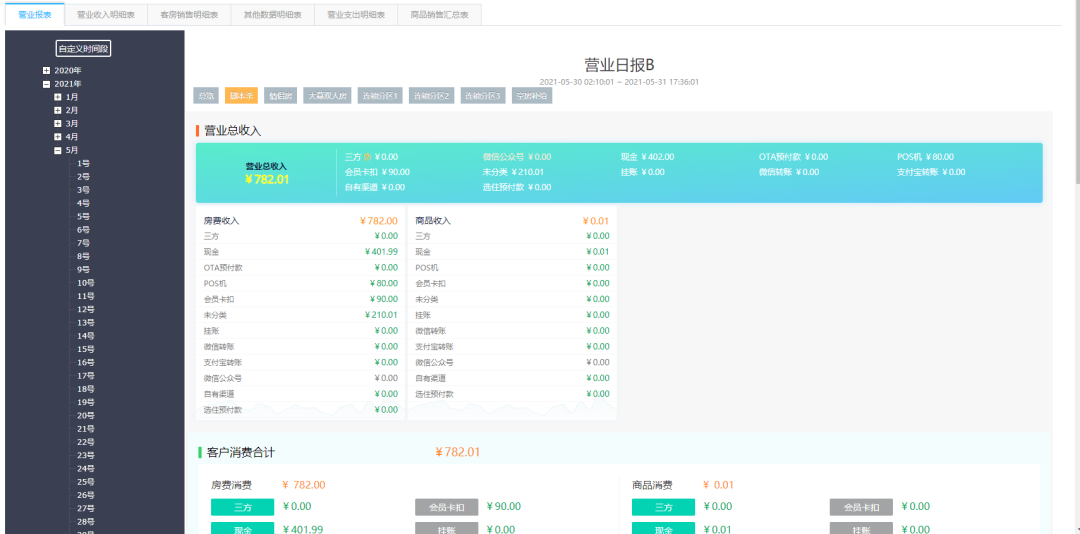Click POS机 ¥80.00 in the teal banner

point(925,157)
